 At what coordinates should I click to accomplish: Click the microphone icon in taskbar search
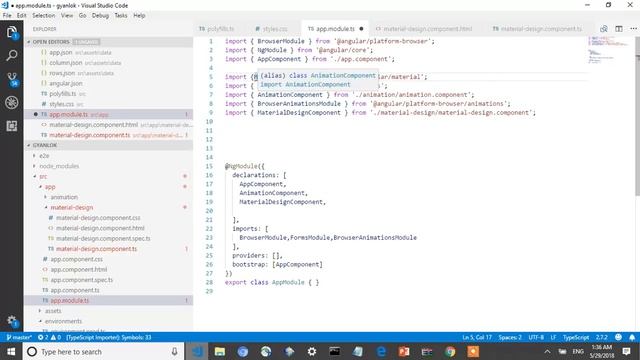174,351
